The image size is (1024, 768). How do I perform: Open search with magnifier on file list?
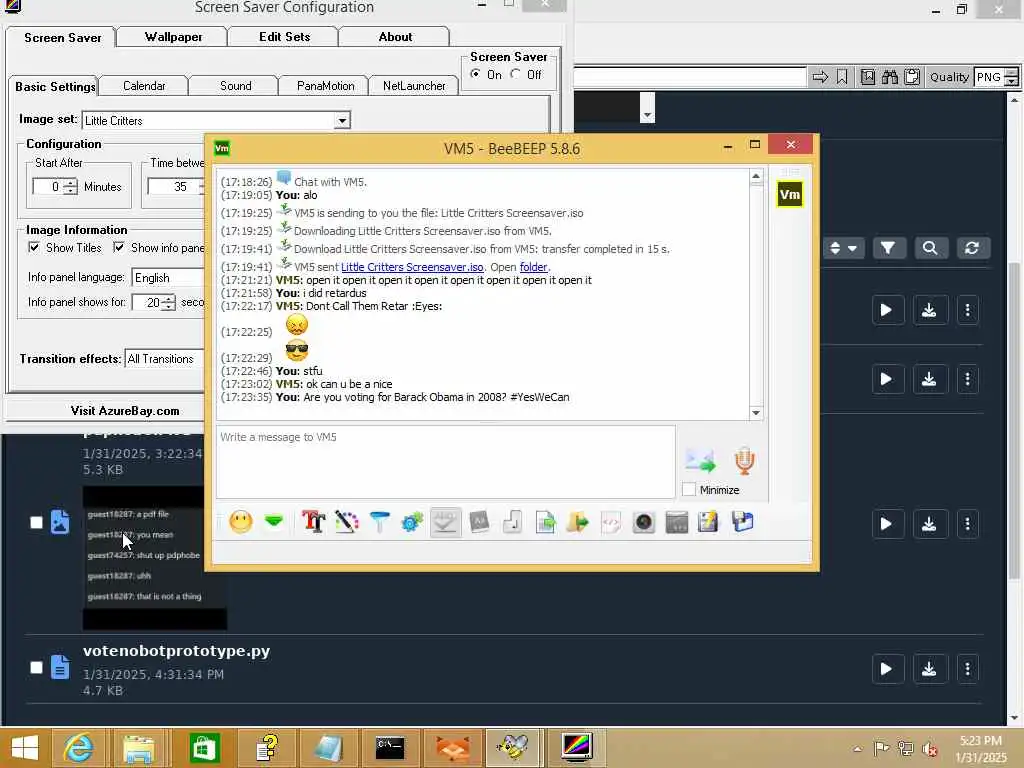click(930, 248)
